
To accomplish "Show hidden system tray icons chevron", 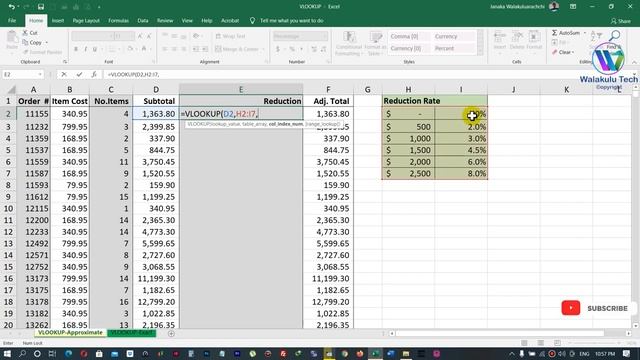I will click(511, 353).
